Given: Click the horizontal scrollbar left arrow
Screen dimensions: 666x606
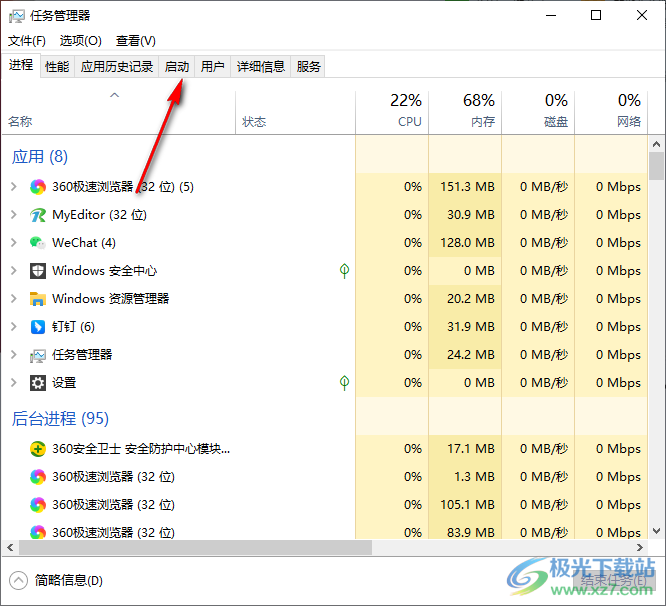Looking at the screenshot, I should (x=10, y=547).
